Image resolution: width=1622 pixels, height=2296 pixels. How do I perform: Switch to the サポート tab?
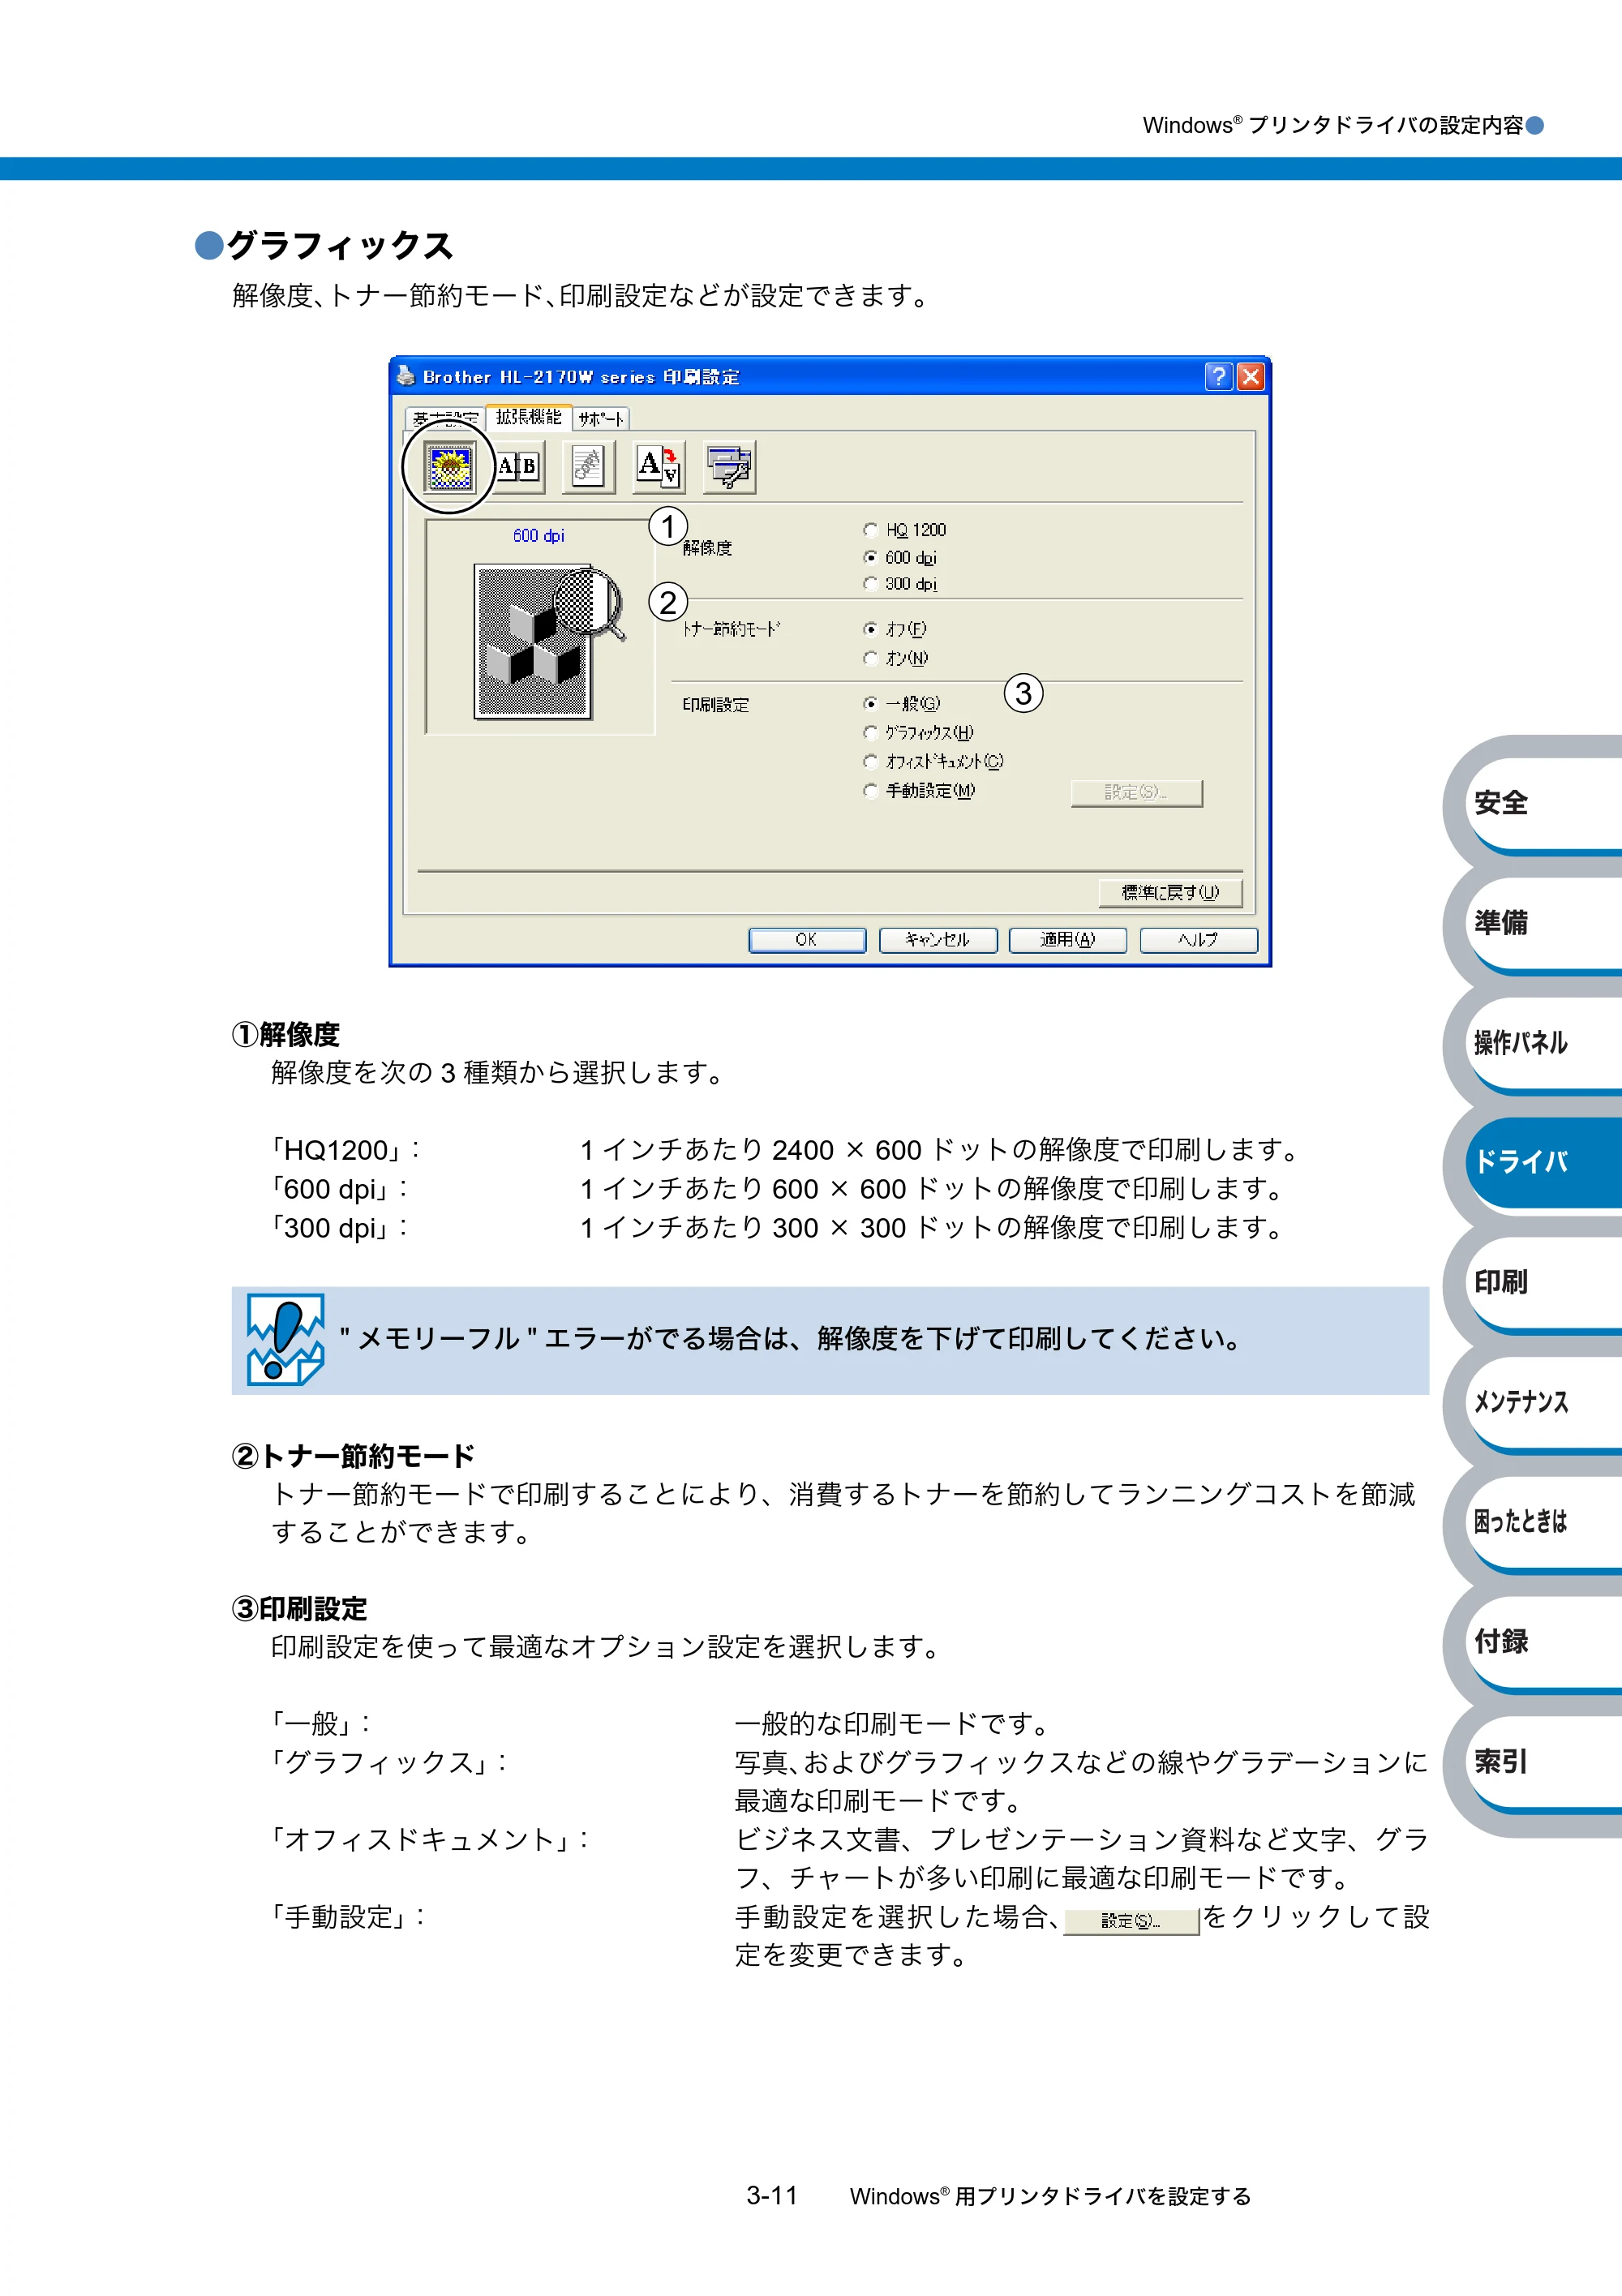601,419
